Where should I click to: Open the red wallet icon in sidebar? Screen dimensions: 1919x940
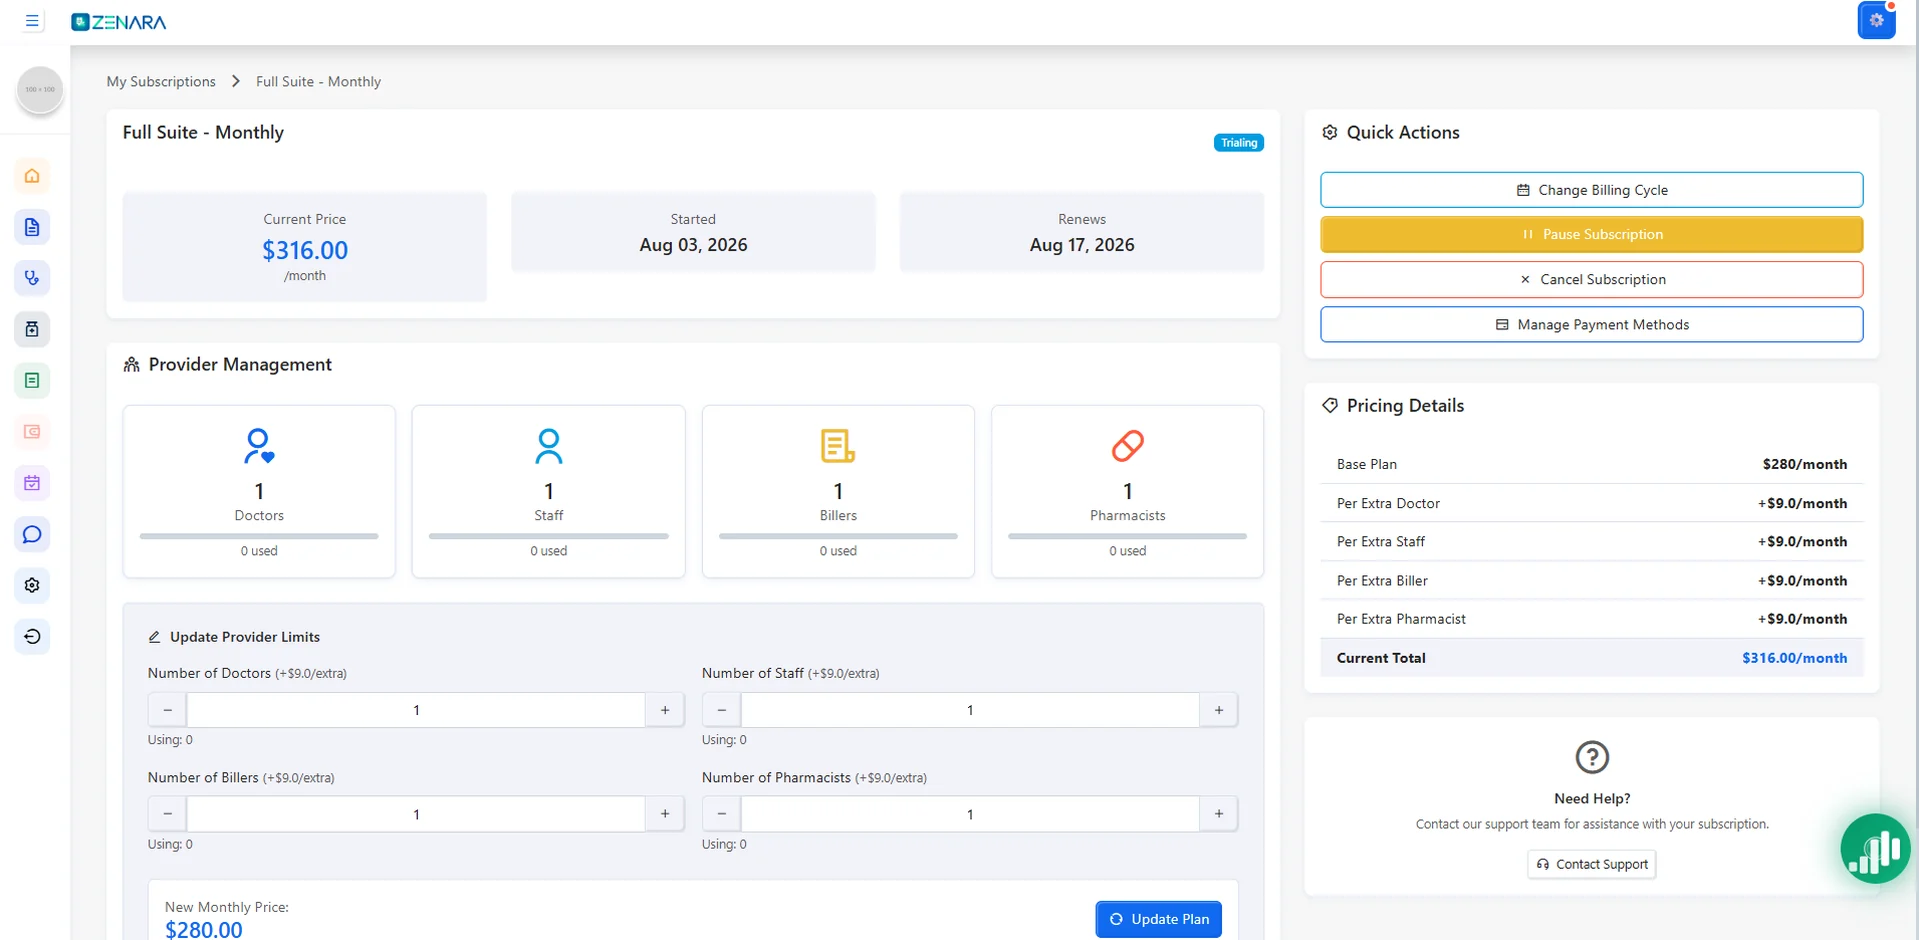pyautogui.click(x=32, y=432)
